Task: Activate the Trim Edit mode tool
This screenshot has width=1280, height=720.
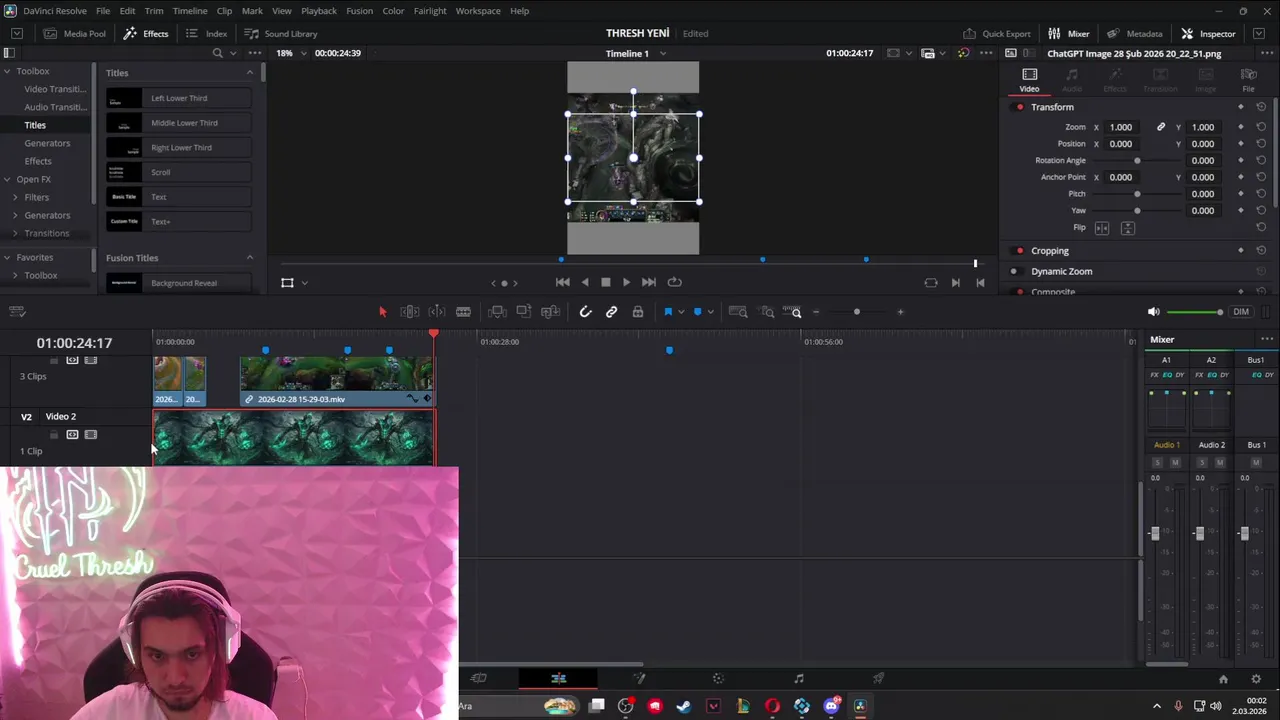Action: point(410,312)
